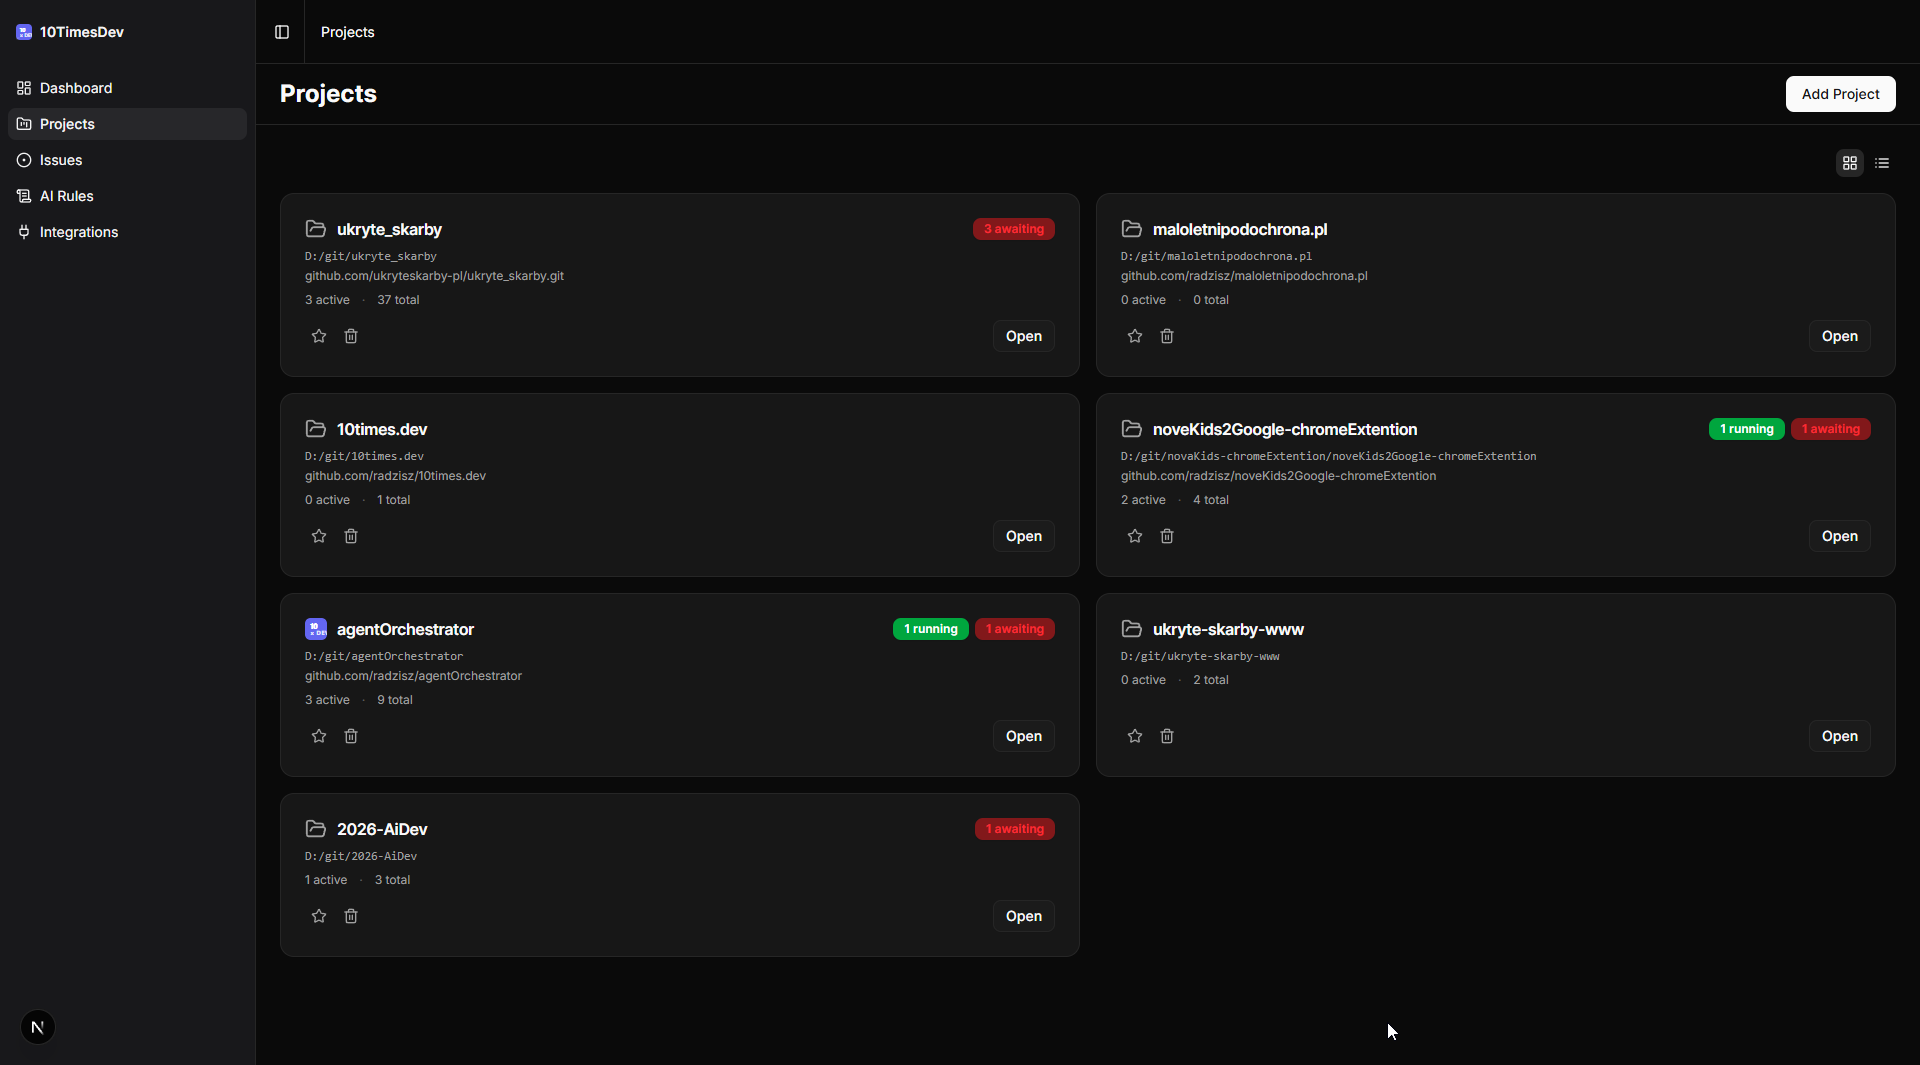1920x1065 pixels.
Task: Open Integrations from the sidebar
Action: coord(79,232)
